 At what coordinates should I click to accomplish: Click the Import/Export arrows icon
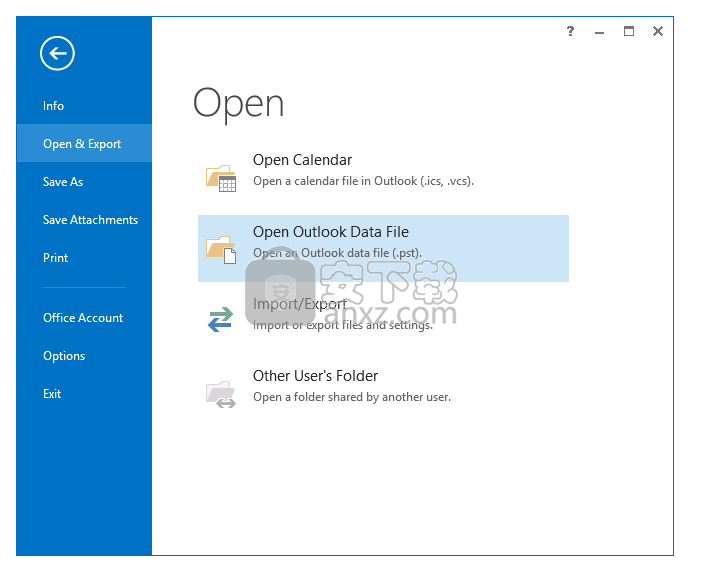click(x=221, y=319)
